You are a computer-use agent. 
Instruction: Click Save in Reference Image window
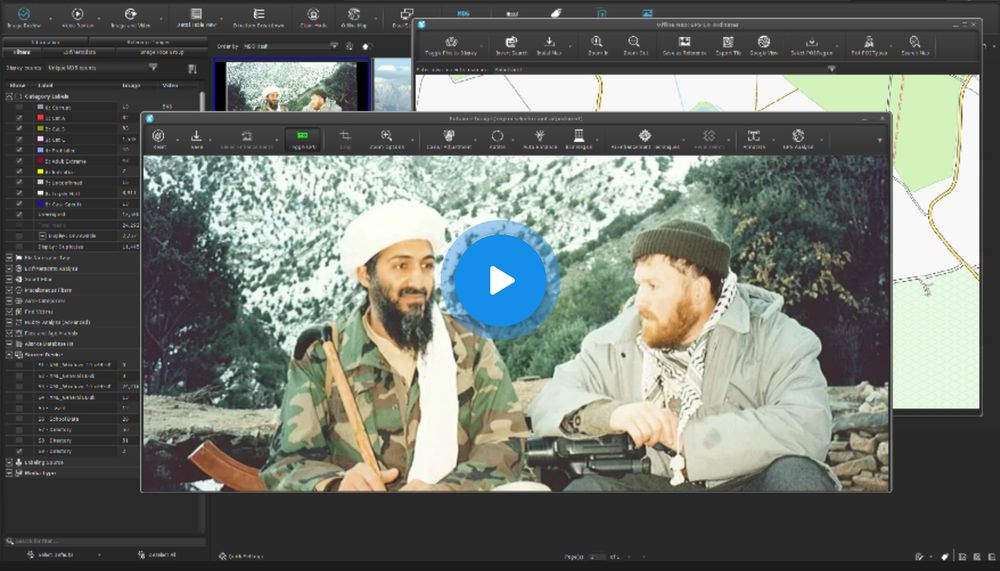[x=196, y=139]
